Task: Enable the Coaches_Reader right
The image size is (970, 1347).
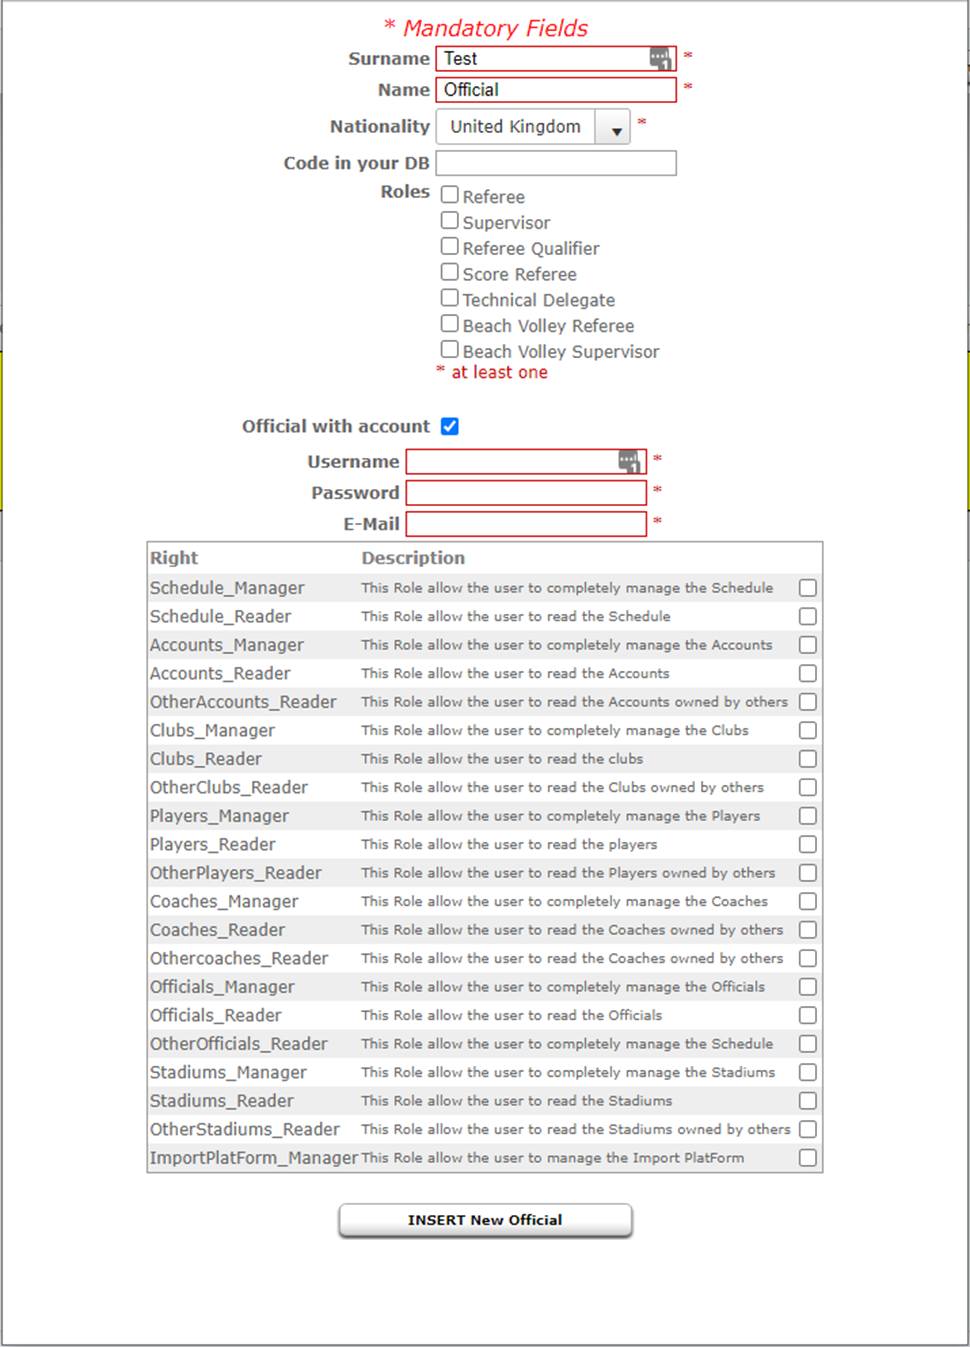Action: click(808, 930)
